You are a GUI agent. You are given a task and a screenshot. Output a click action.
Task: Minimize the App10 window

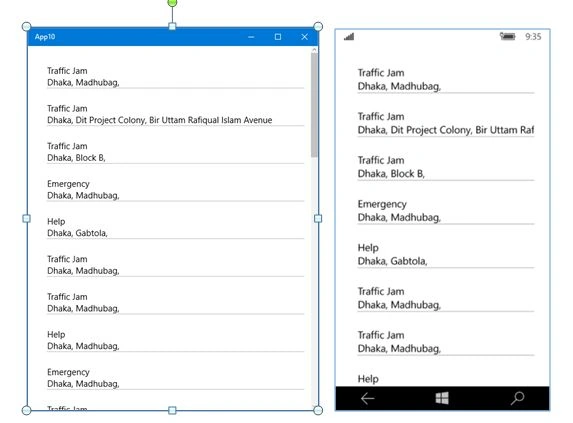pos(251,37)
